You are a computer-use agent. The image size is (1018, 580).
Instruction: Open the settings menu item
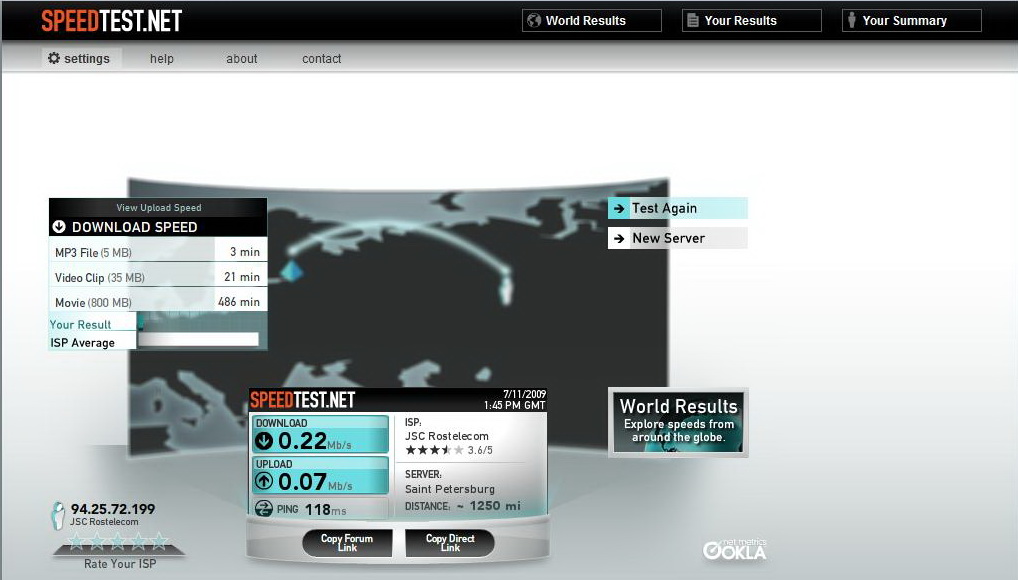click(82, 58)
